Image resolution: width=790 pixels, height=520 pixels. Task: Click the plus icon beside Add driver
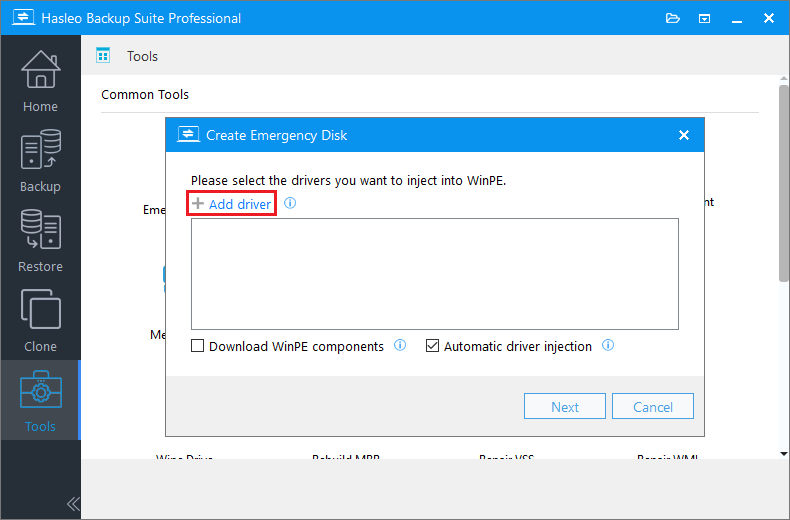198,204
